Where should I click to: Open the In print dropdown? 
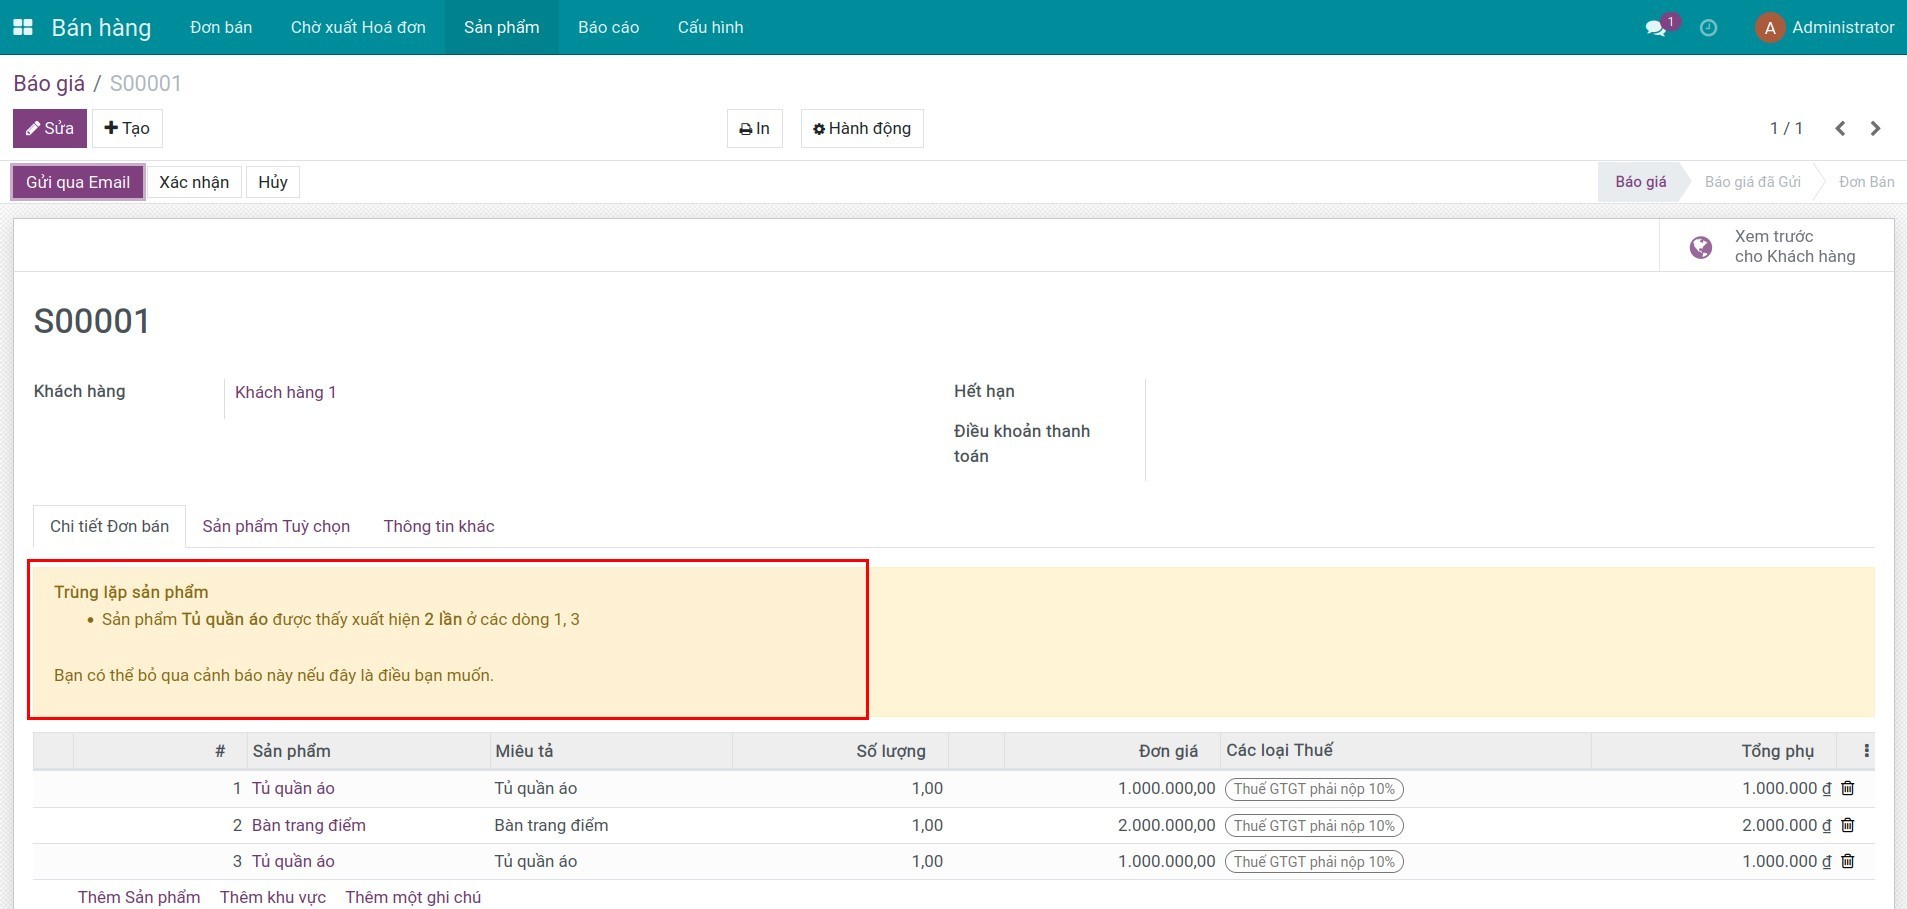[754, 128]
